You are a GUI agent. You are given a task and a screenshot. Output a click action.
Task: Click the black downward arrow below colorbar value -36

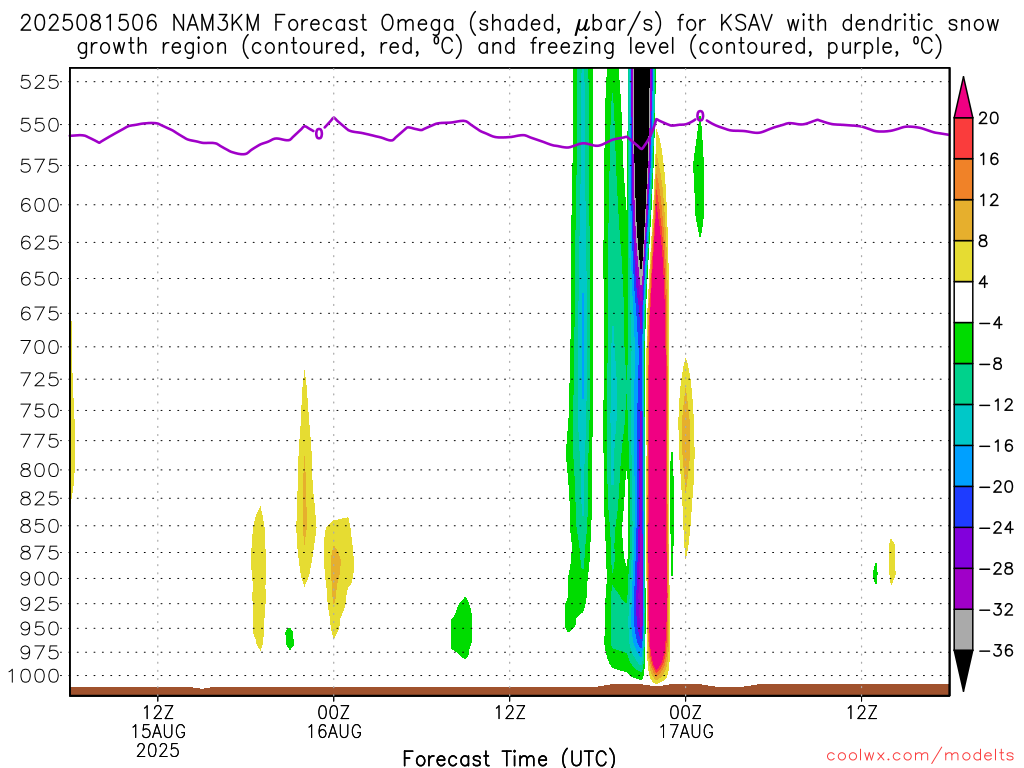(x=963, y=671)
